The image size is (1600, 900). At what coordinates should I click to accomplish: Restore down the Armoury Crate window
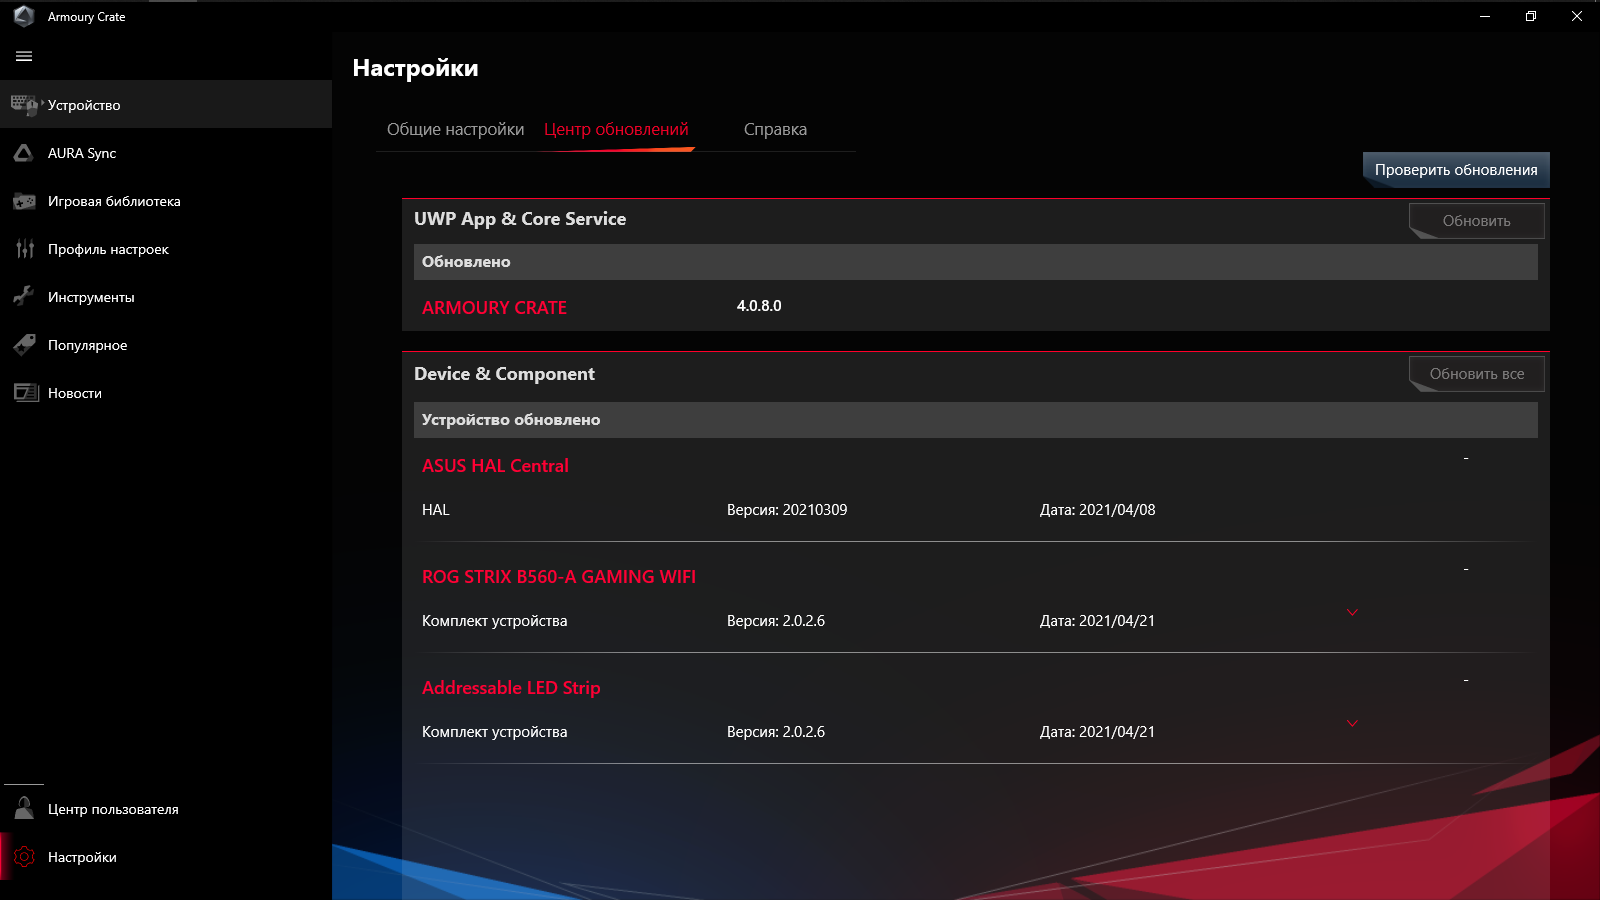point(1531,16)
